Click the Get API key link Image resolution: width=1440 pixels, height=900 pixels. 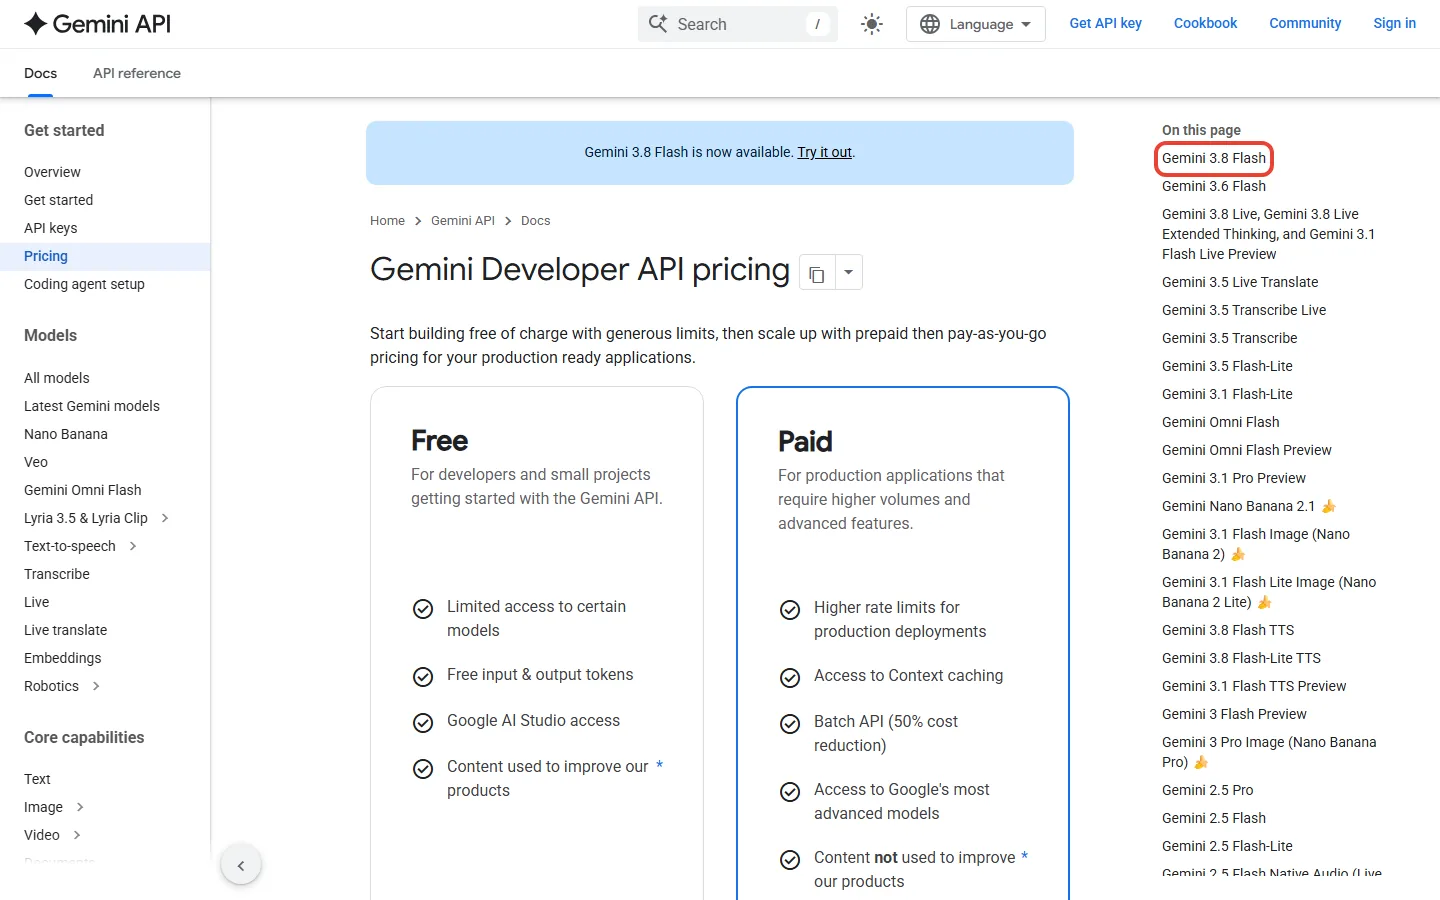1106,23
